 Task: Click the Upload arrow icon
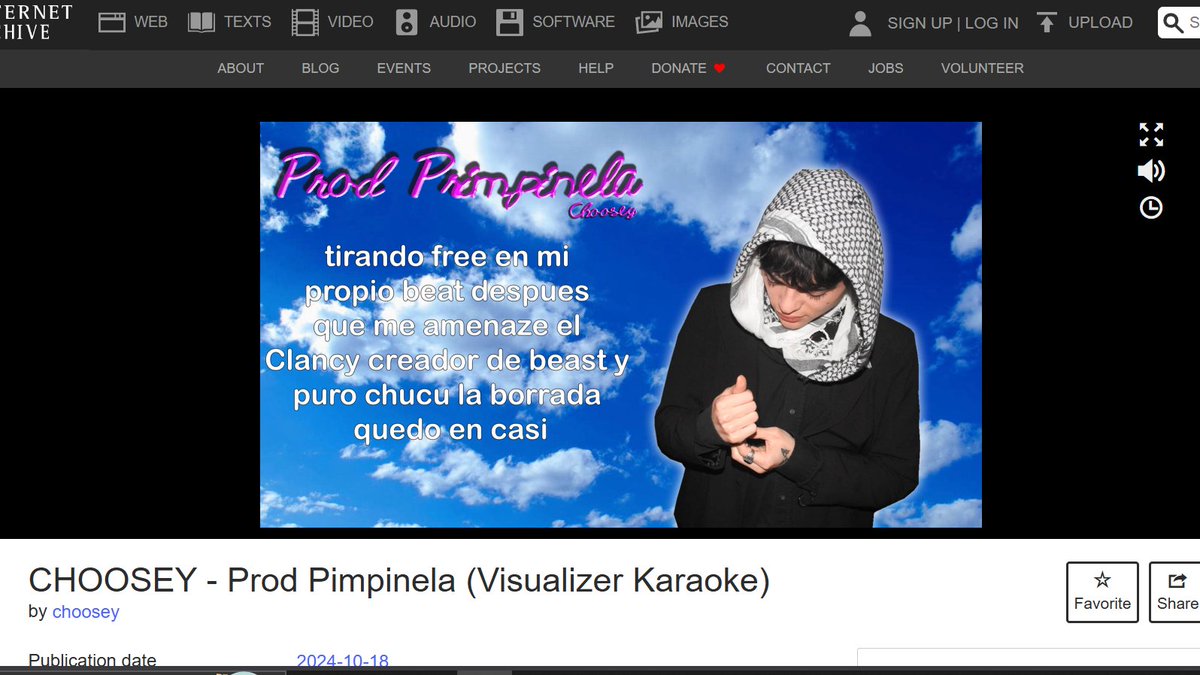[x=1046, y=22]
